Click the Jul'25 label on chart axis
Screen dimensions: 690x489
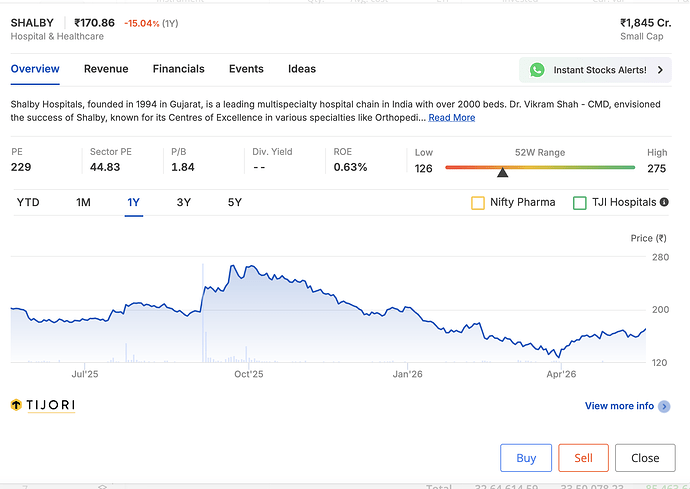point(85,374)
